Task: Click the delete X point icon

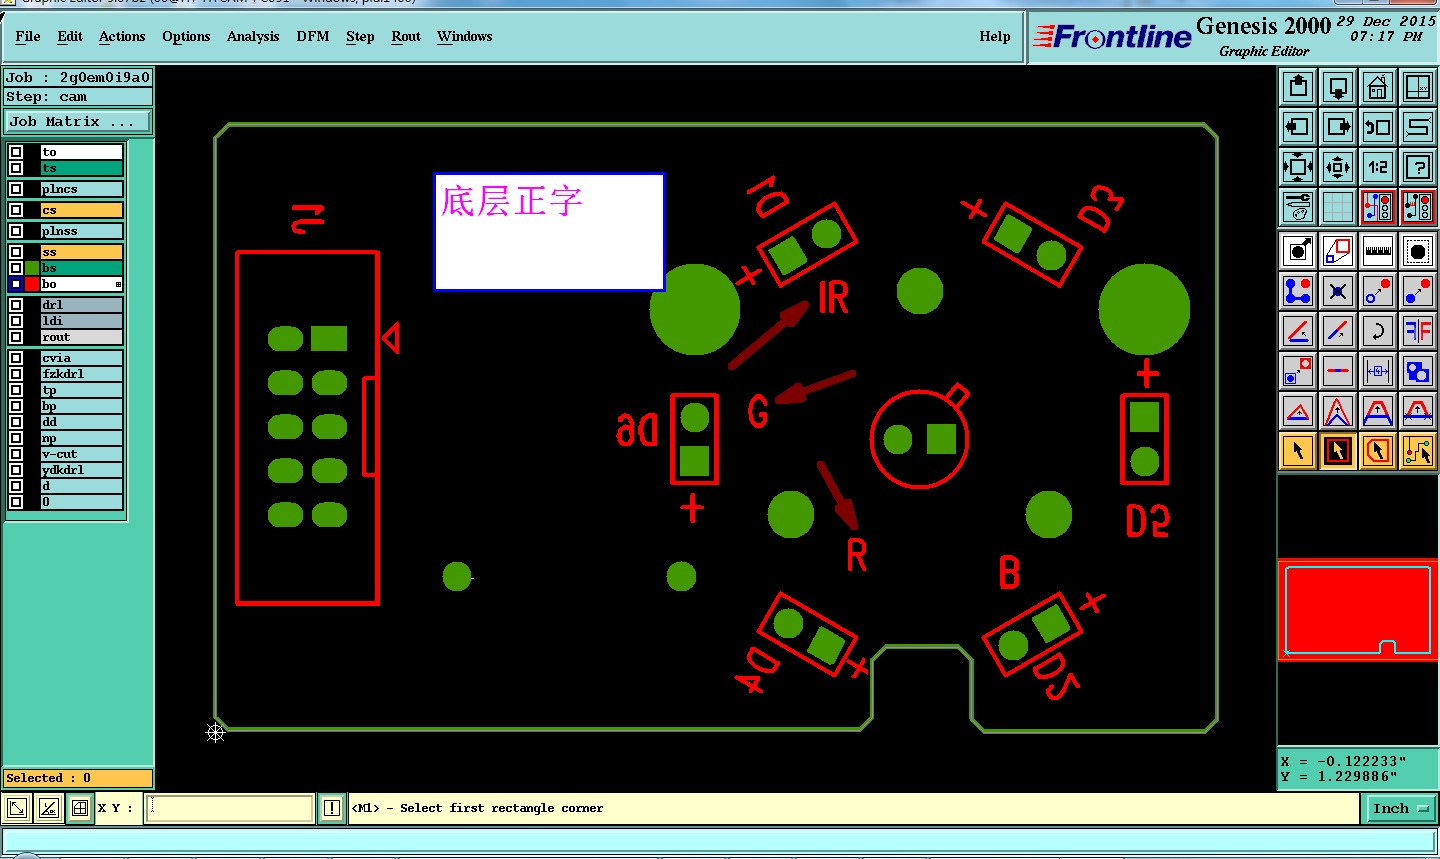Action: (x=1338, y=291)
